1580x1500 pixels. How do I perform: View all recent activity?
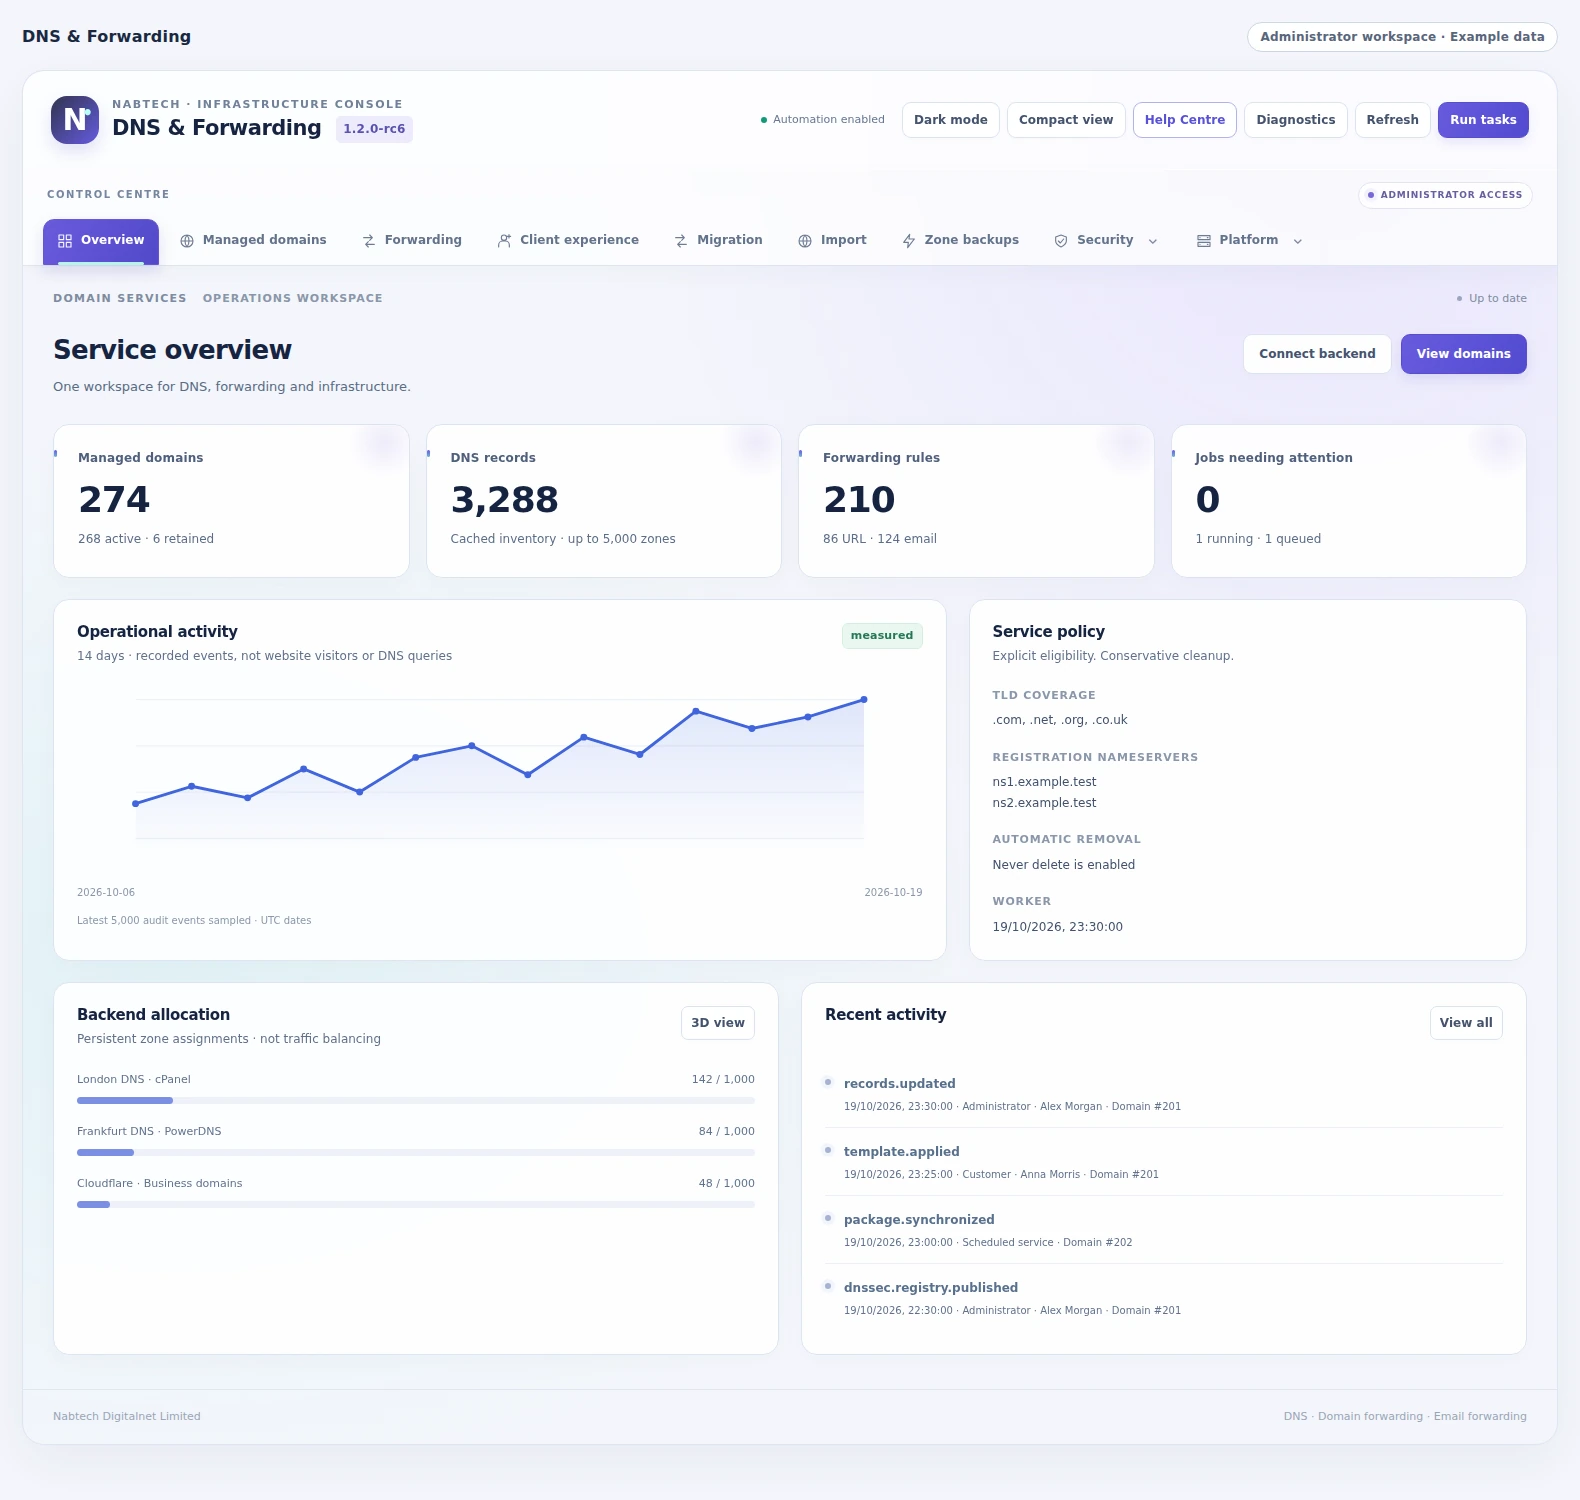click(x=1466, y=1023)
